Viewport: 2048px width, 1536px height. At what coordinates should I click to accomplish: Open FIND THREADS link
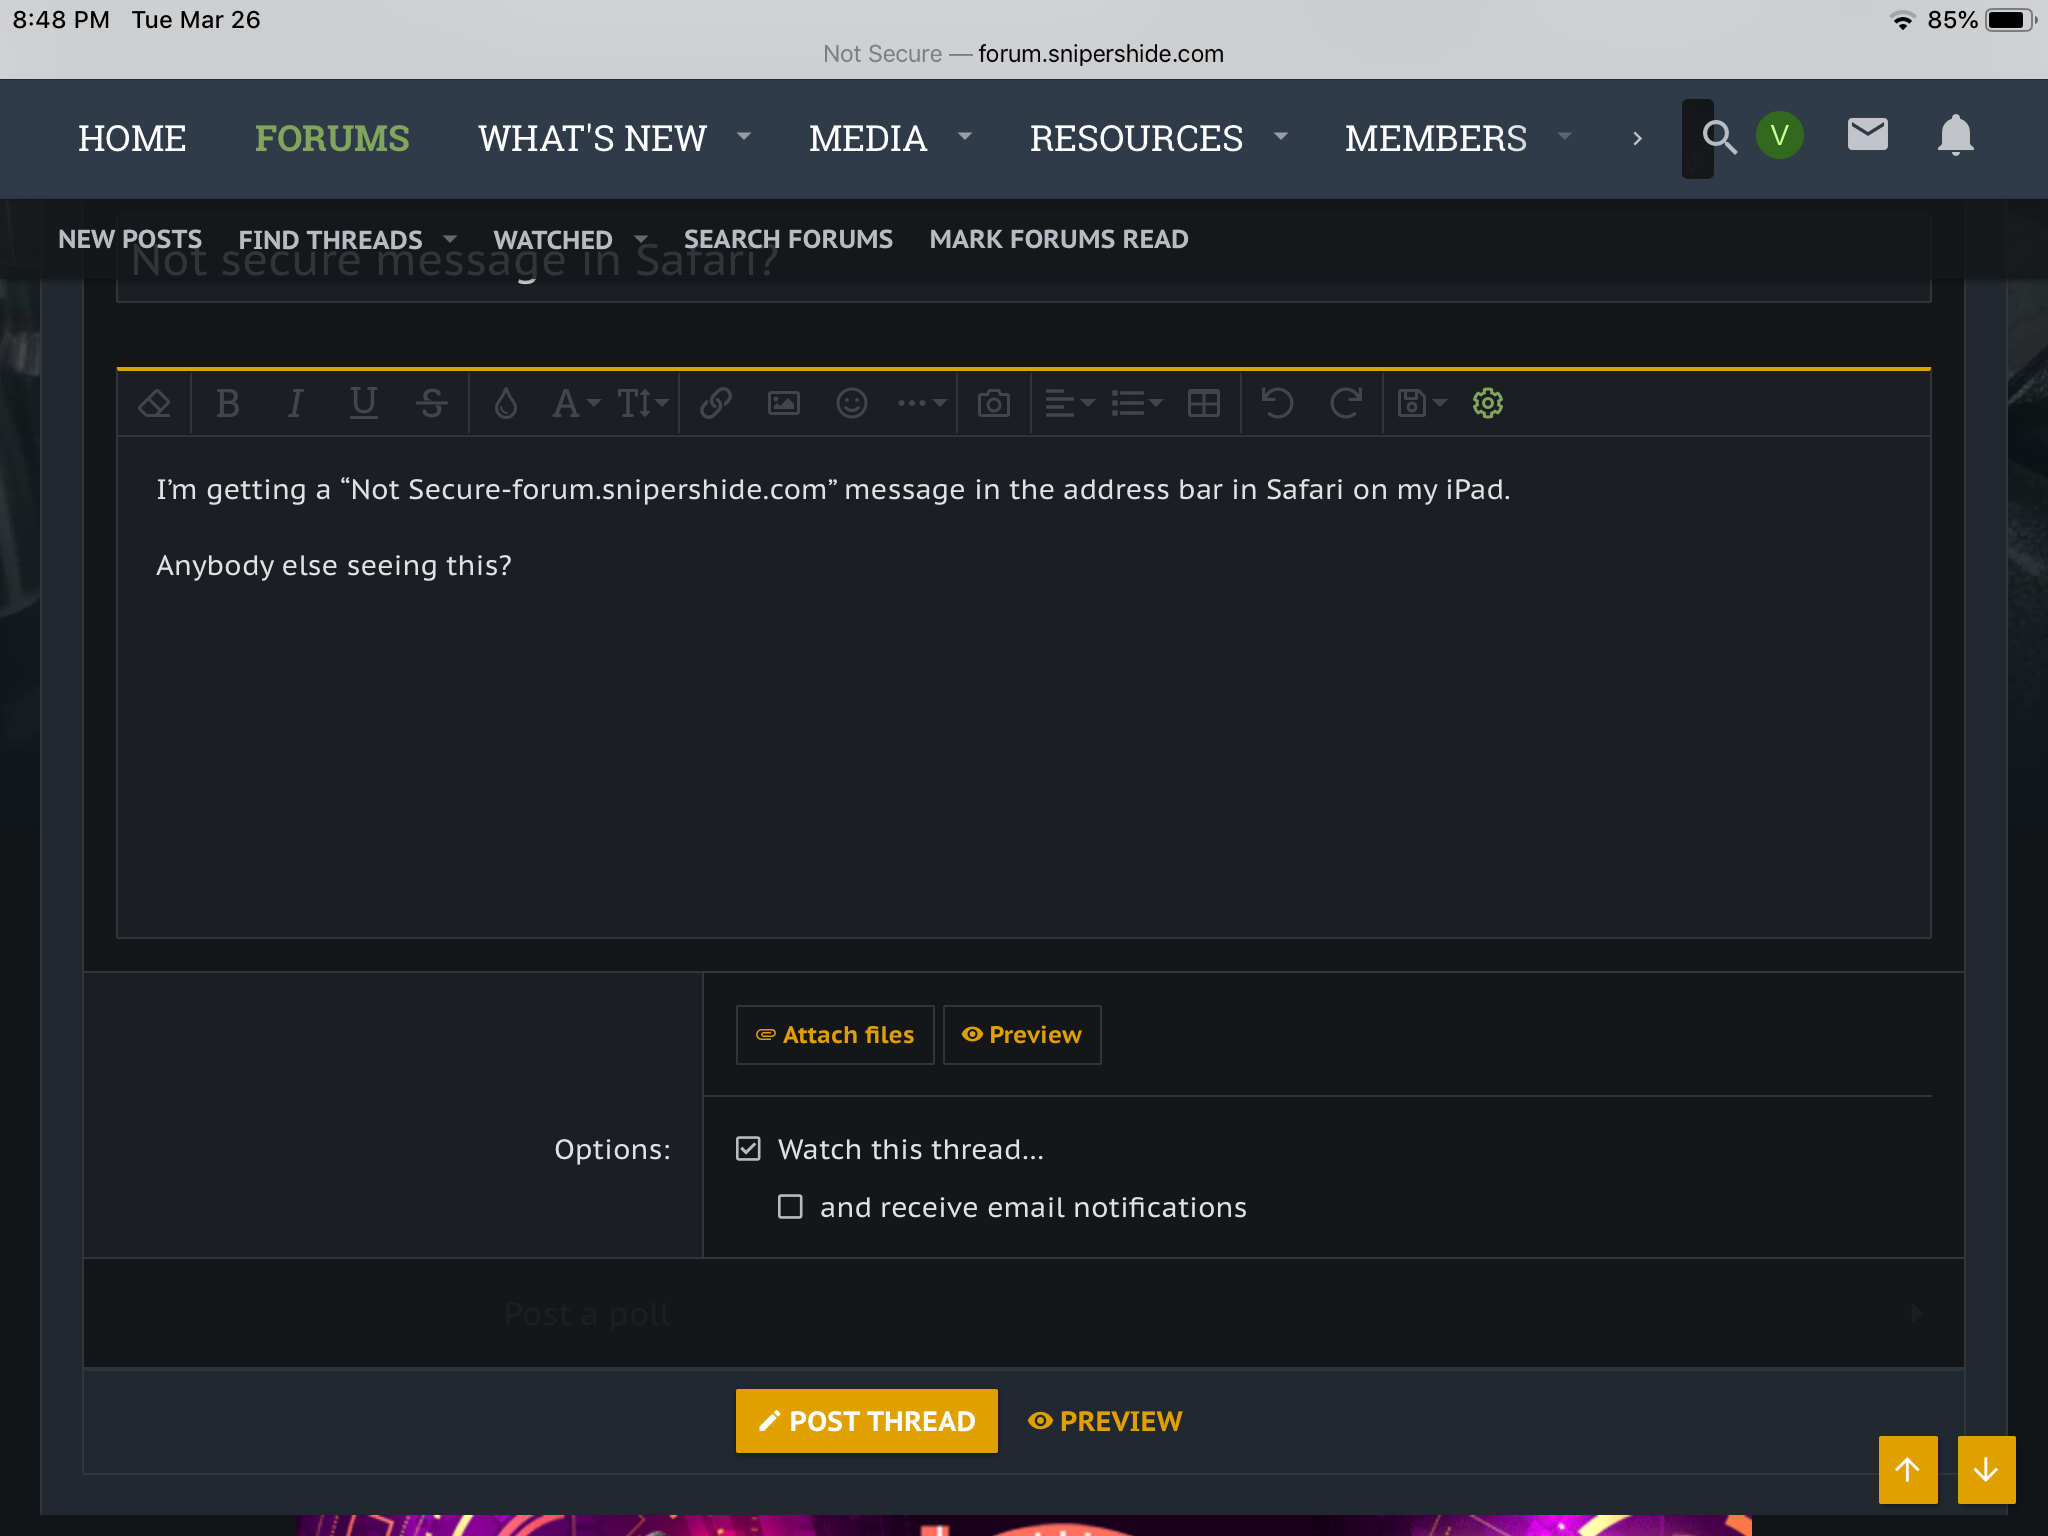click(x=330, y=240)
